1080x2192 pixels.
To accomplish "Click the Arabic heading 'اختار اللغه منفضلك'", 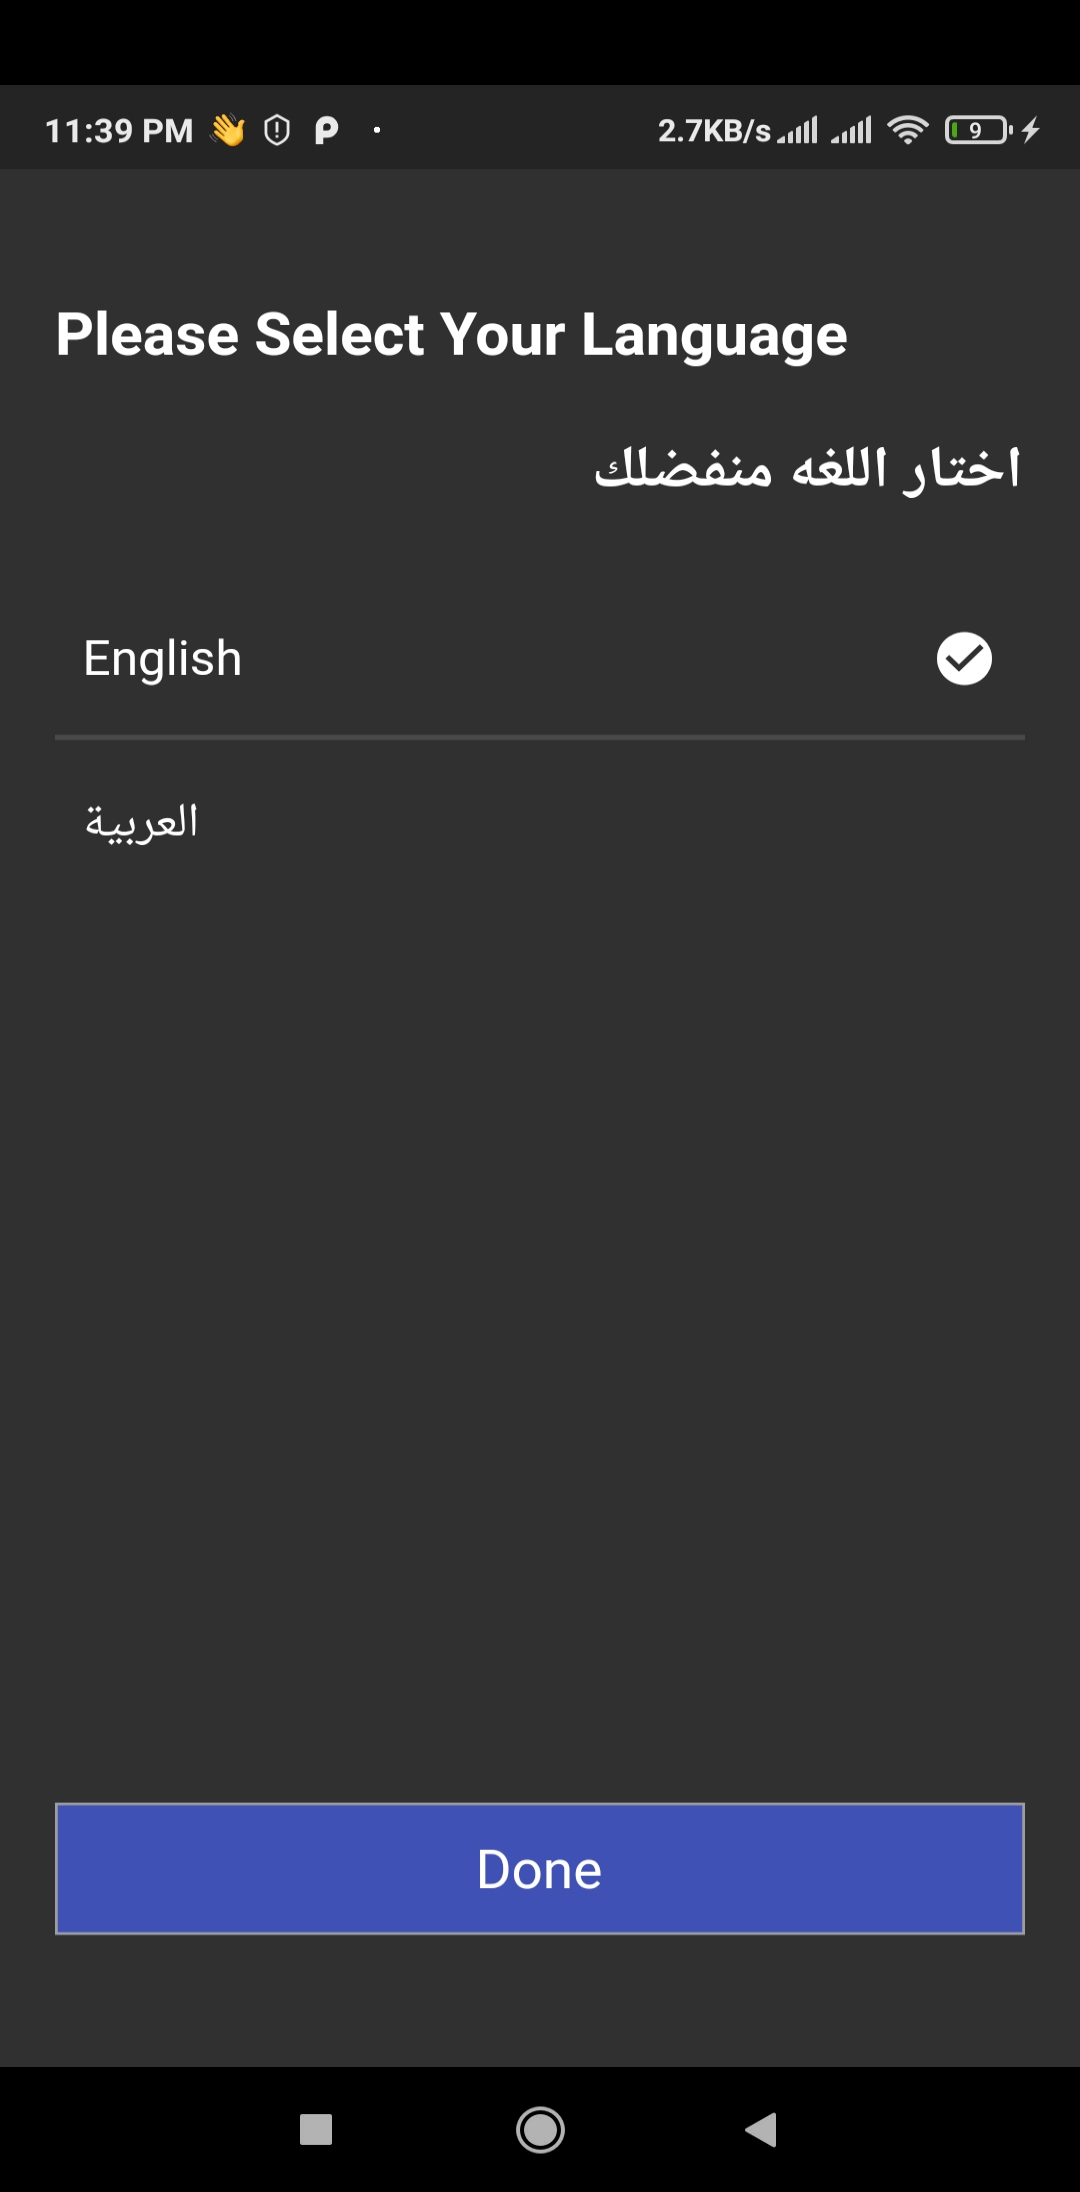I will coord(811,466).
